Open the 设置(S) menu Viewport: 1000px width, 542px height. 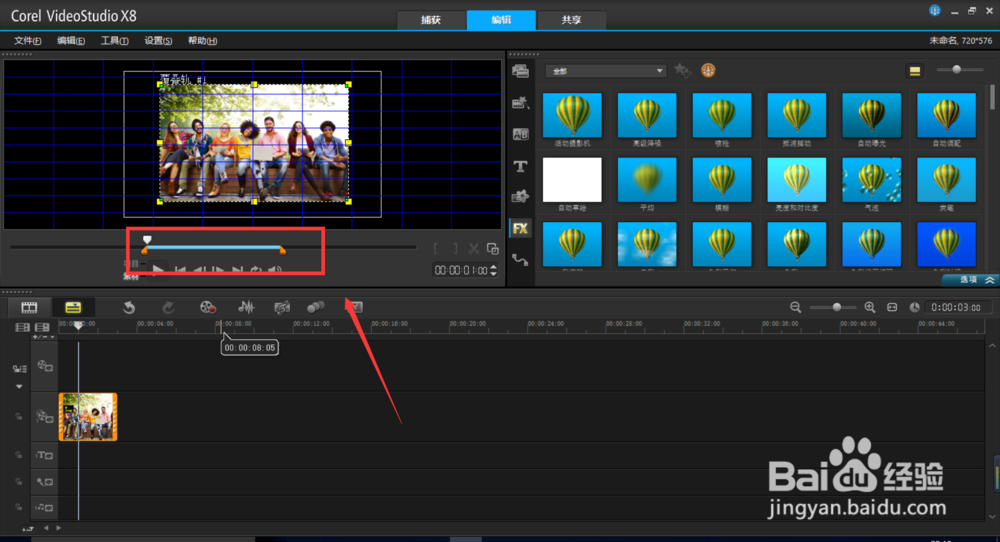pos(158,41)
